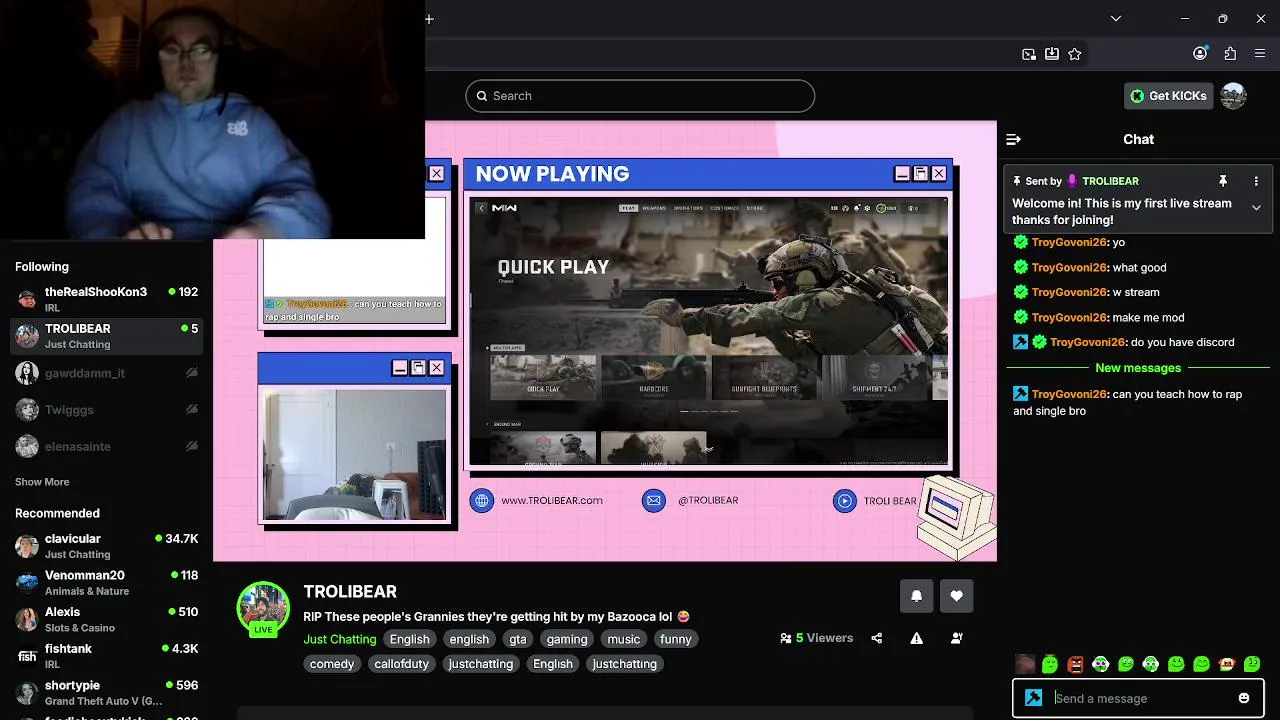Expand the pinned welcome message chevron
The height and width of the screenshot is (720, 1280).
pos(1256,207)
